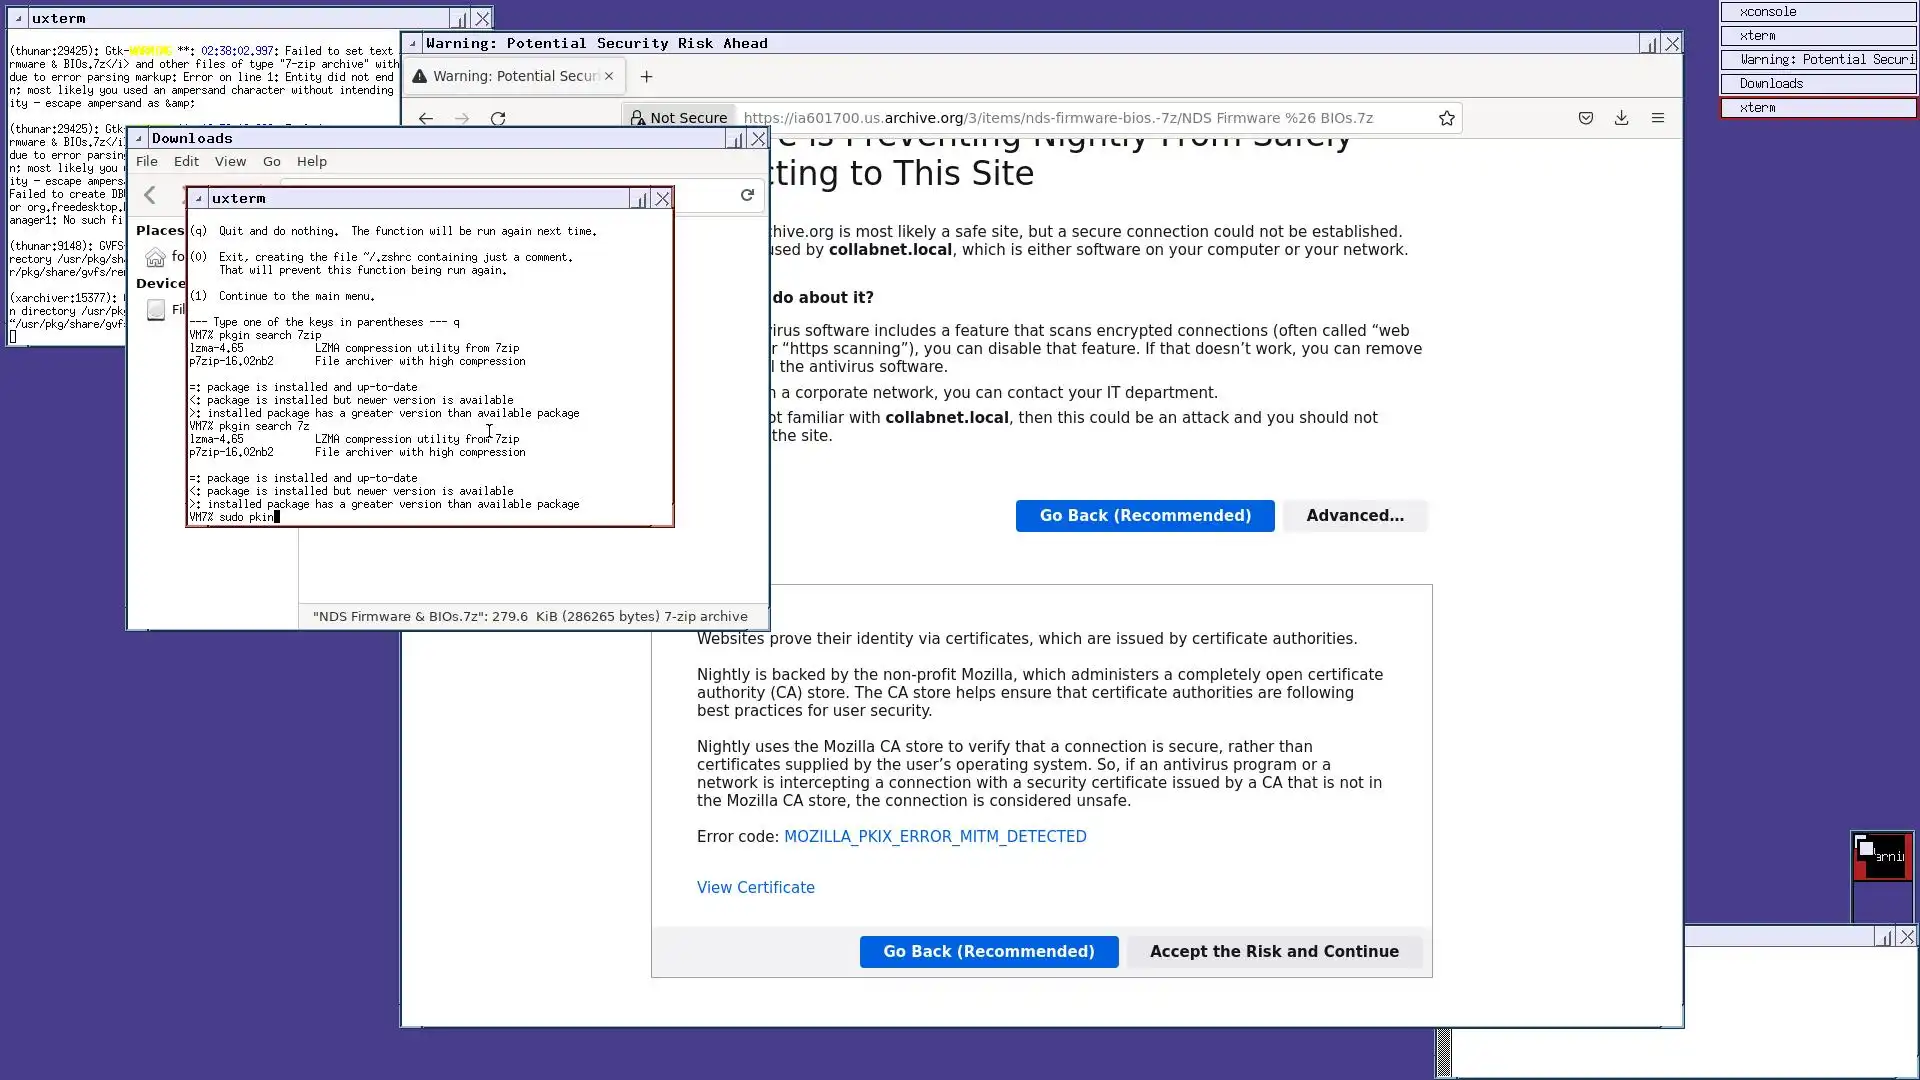
Task: Open the uxterm window menu arrow
Action: pos(198,199)
